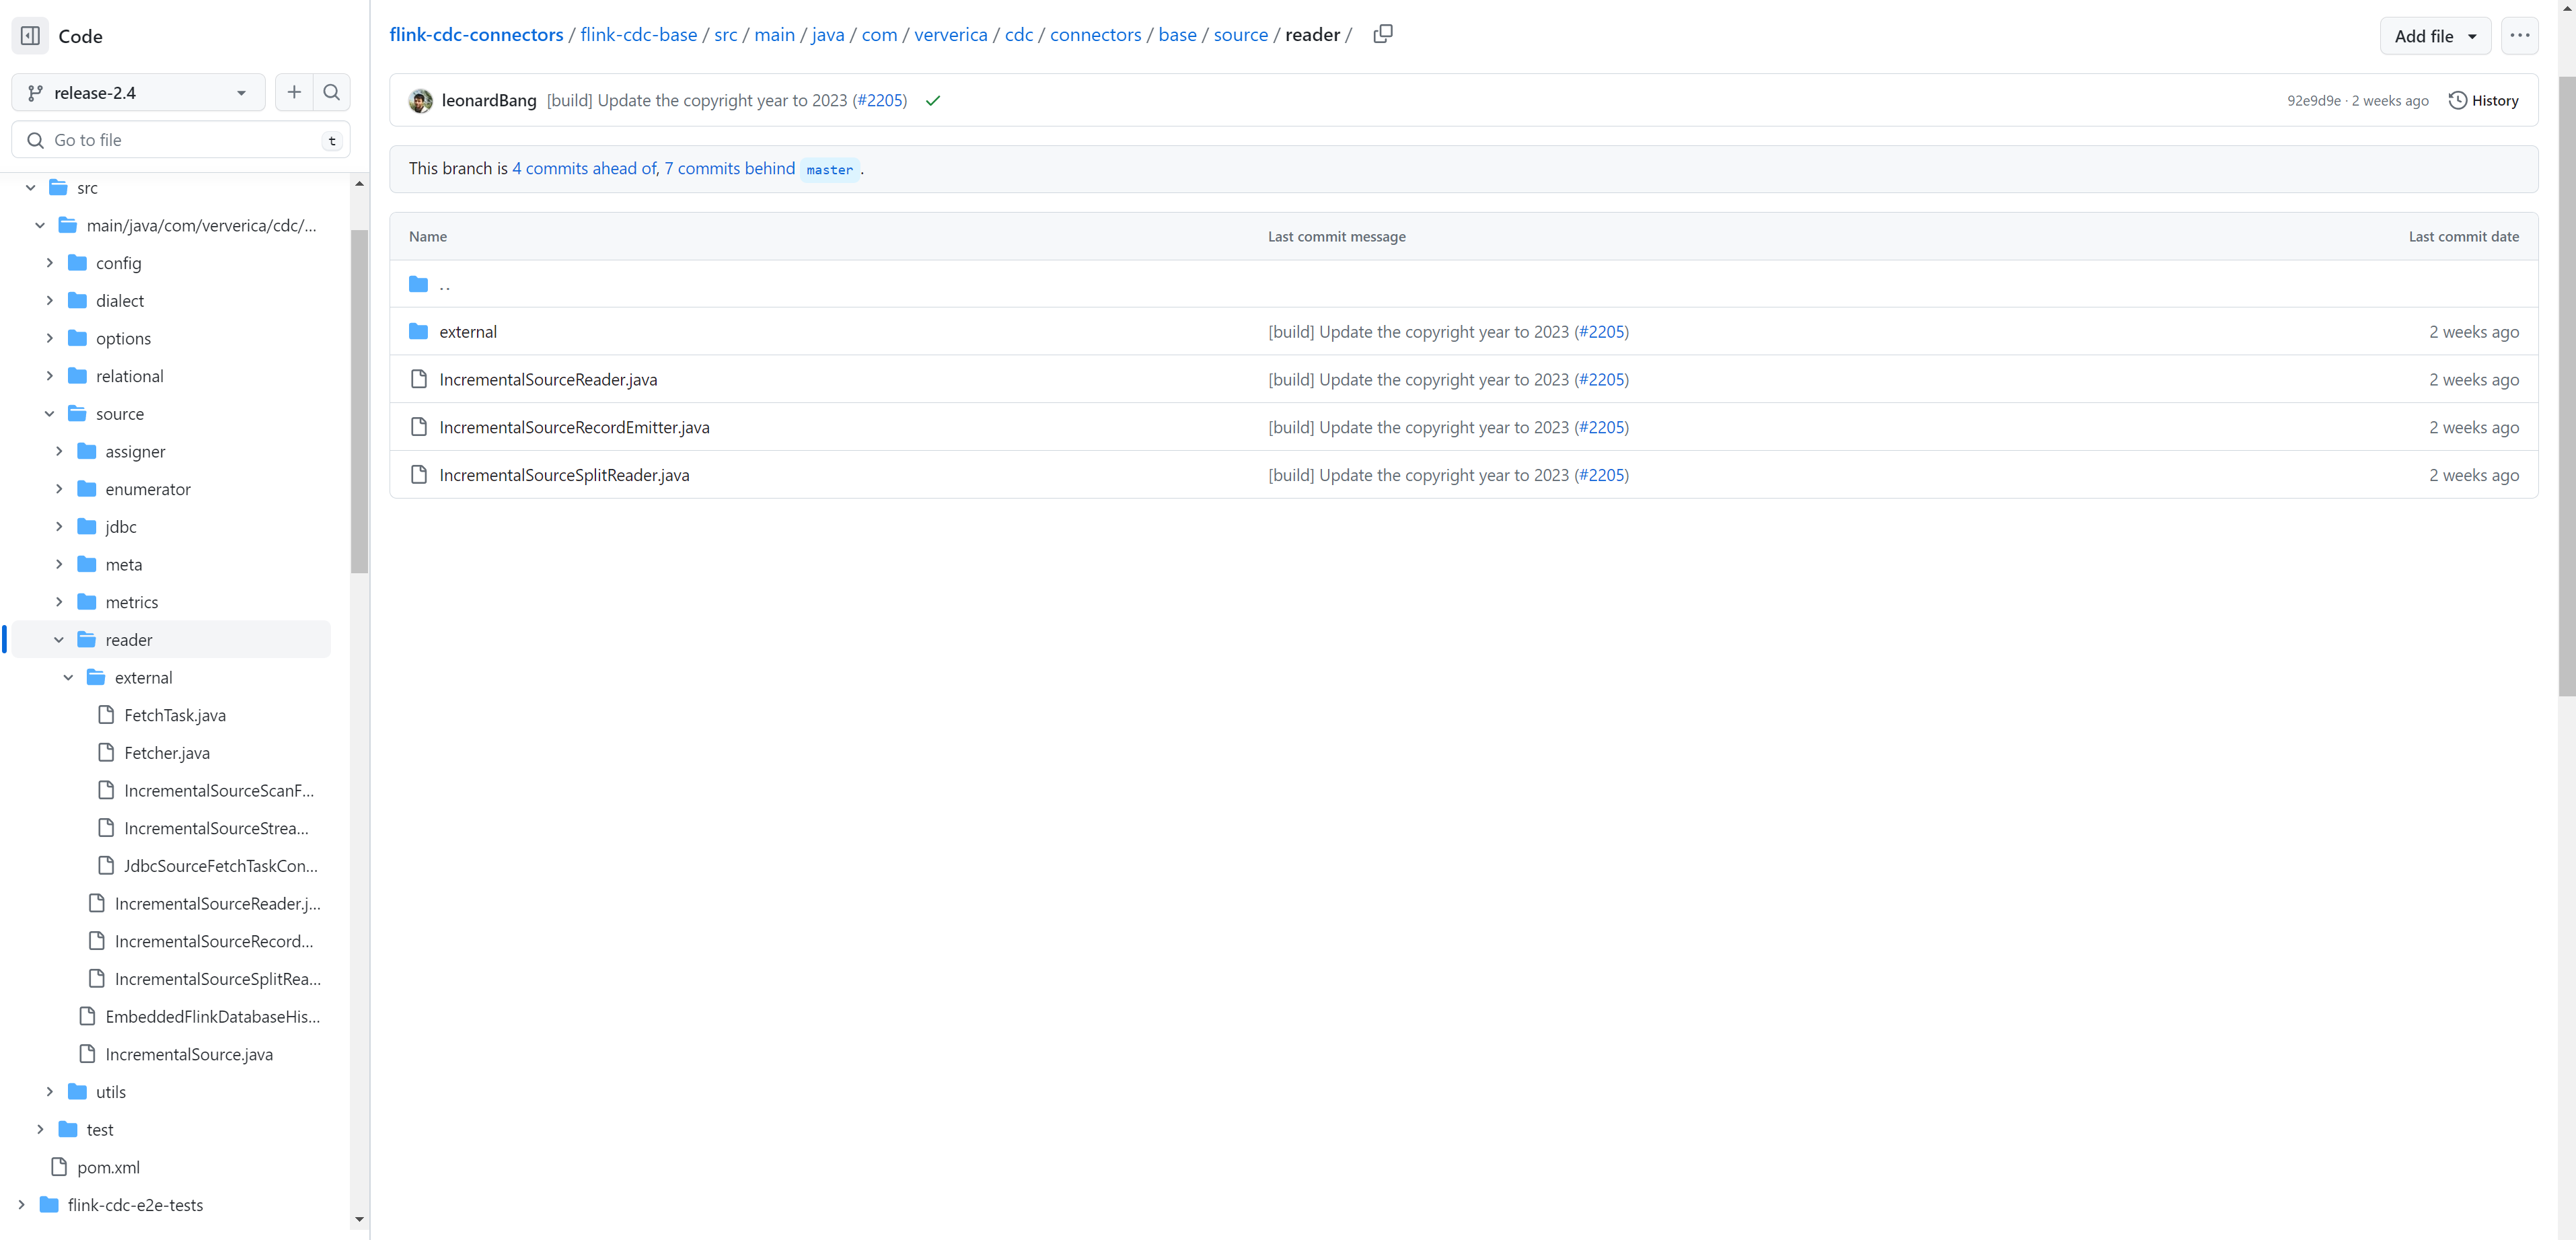Open the #2205 link in latest commit header
Image resolution: width=2576 pixels, height=1240 pixels.
pos(879,101)
